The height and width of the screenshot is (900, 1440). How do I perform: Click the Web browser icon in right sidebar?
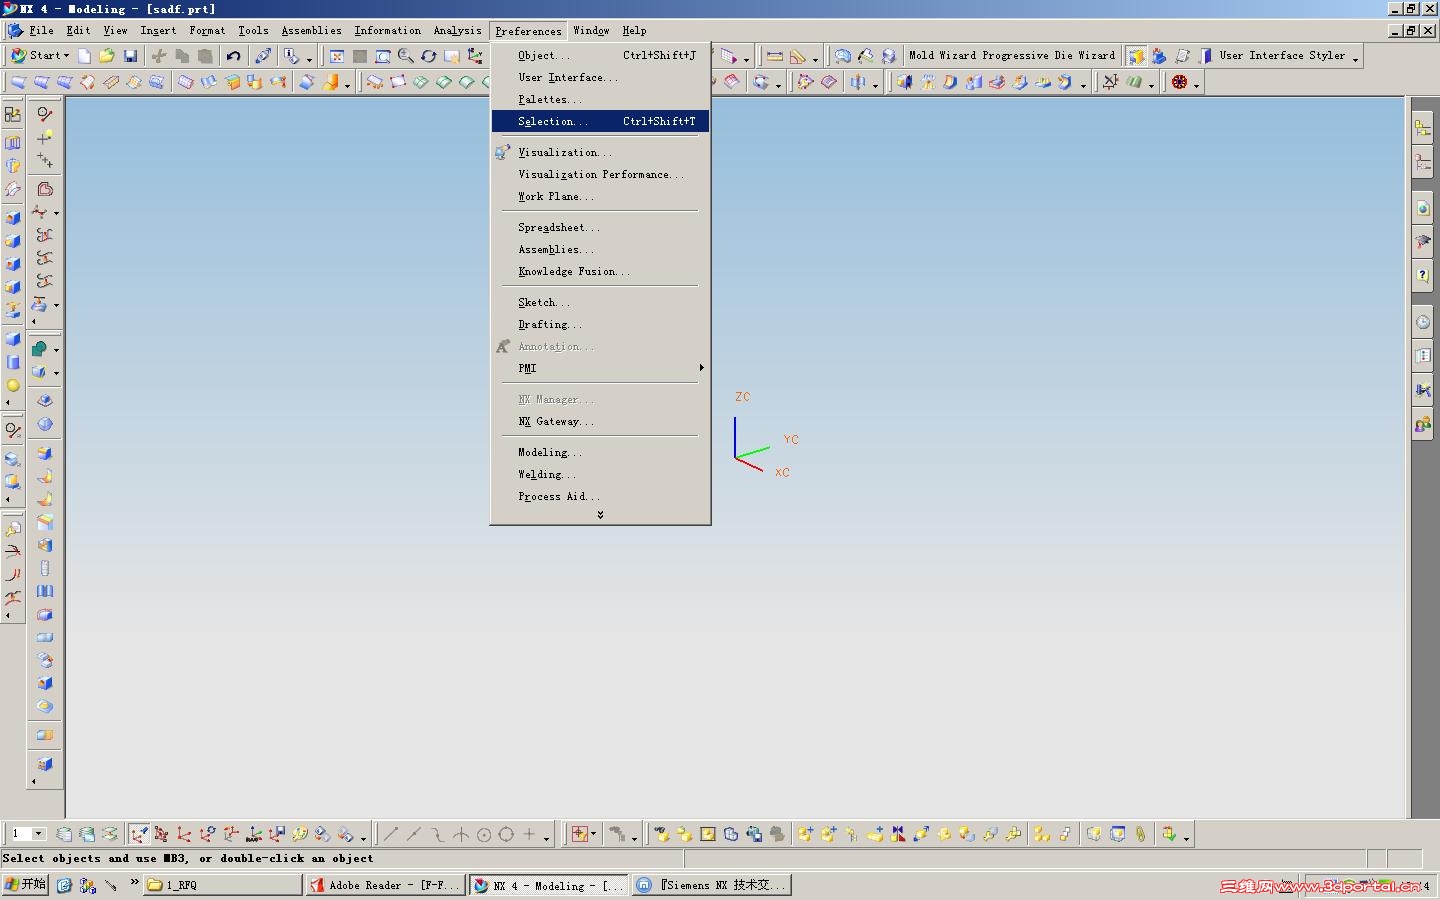click(1422, 208)
